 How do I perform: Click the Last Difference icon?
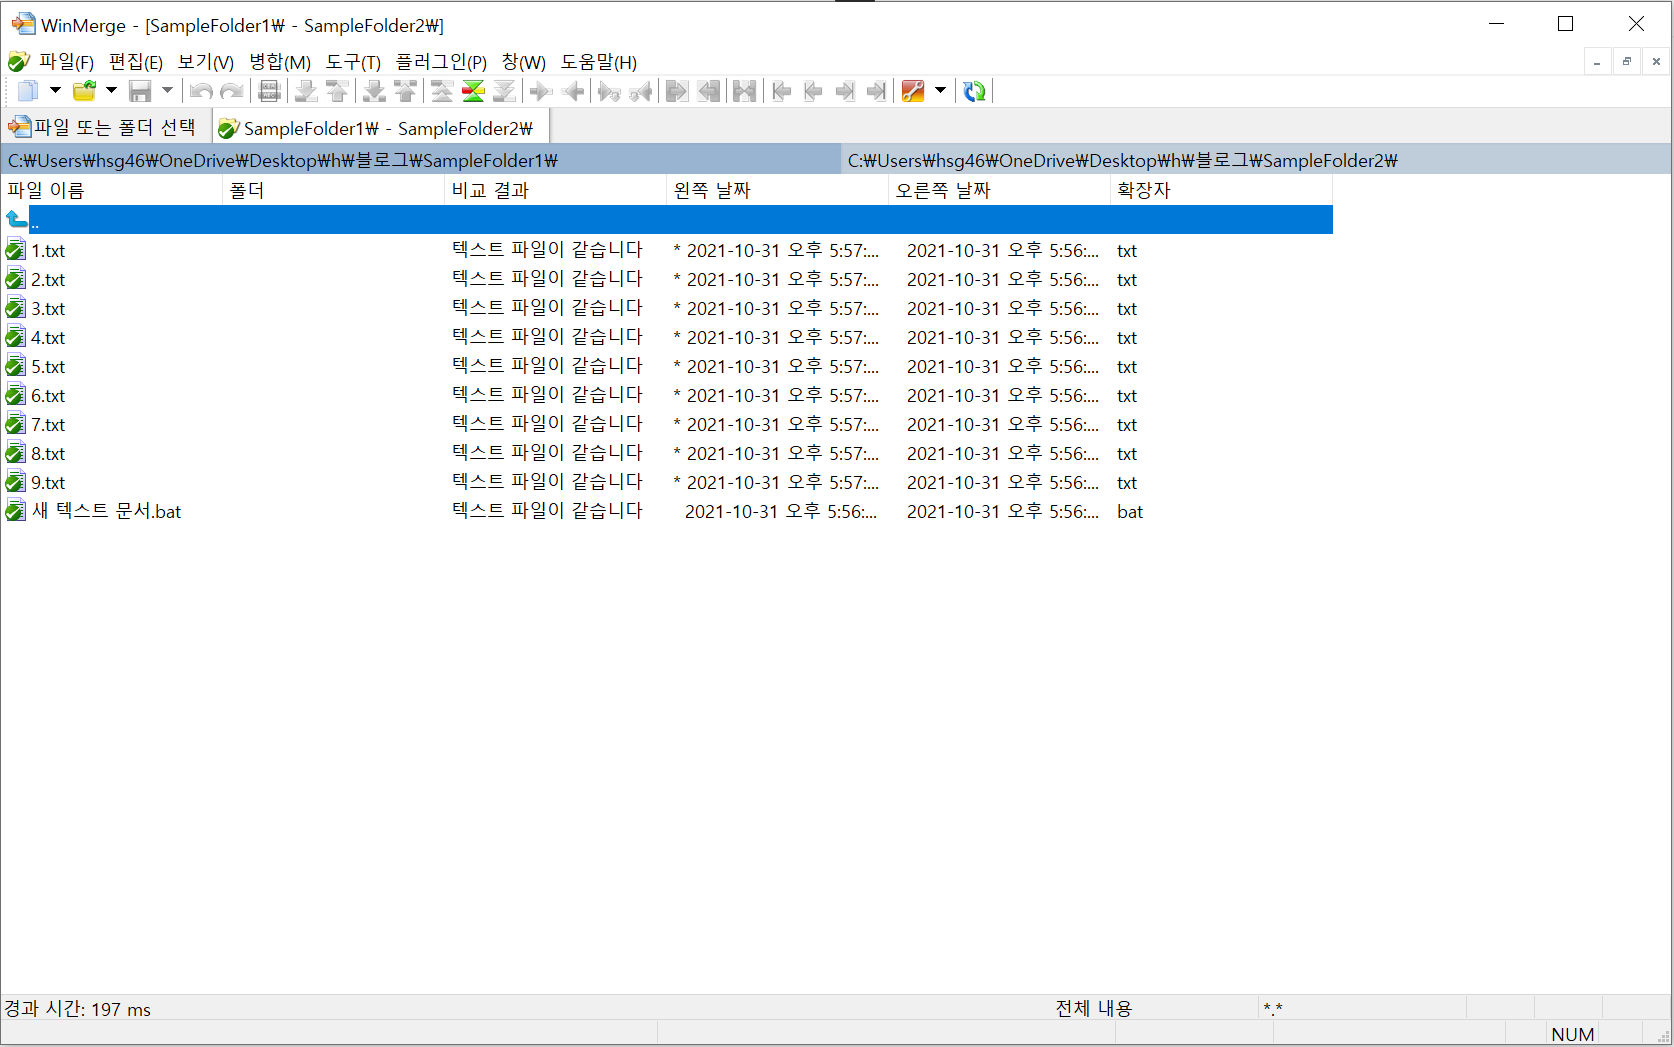[504, 91]
